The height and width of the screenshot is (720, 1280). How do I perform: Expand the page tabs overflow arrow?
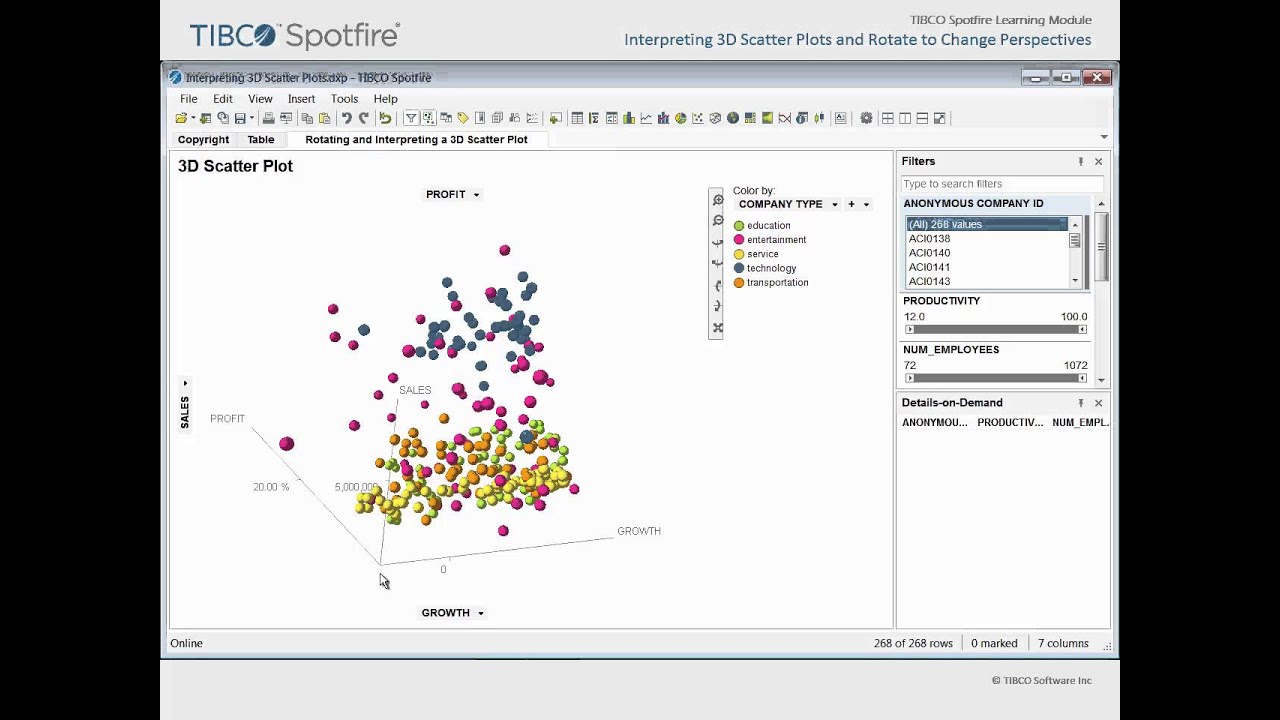tap(1104, 138)
